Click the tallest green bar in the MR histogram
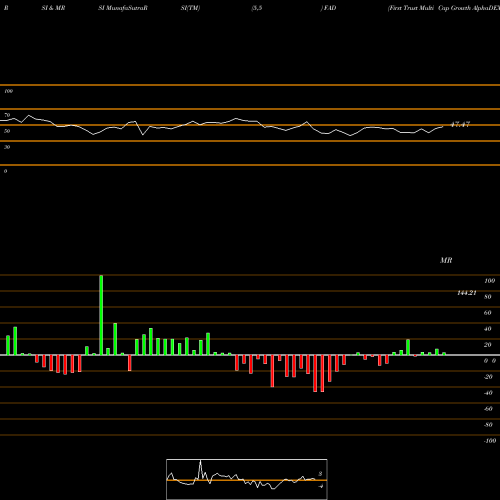 (x=101, y=315)
